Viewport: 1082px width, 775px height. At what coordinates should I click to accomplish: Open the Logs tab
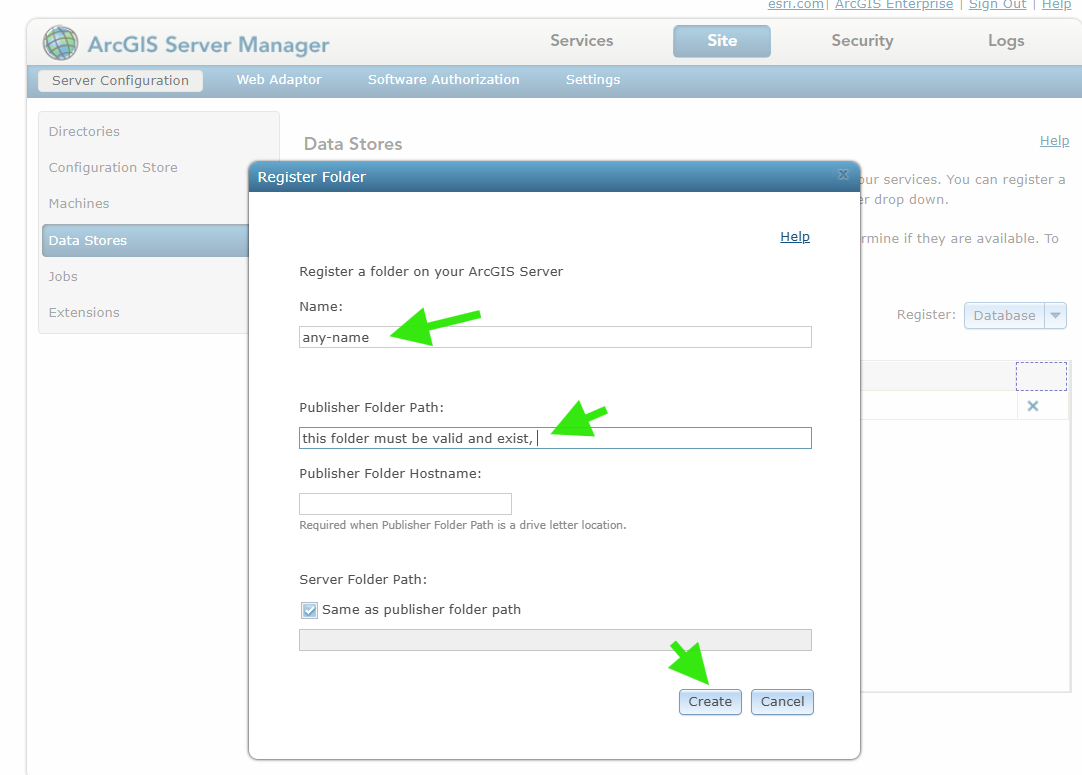1005,41
